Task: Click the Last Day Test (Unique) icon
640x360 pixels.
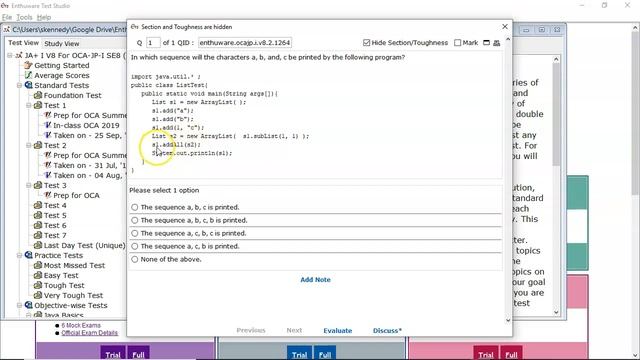Action: coord(38,245)
